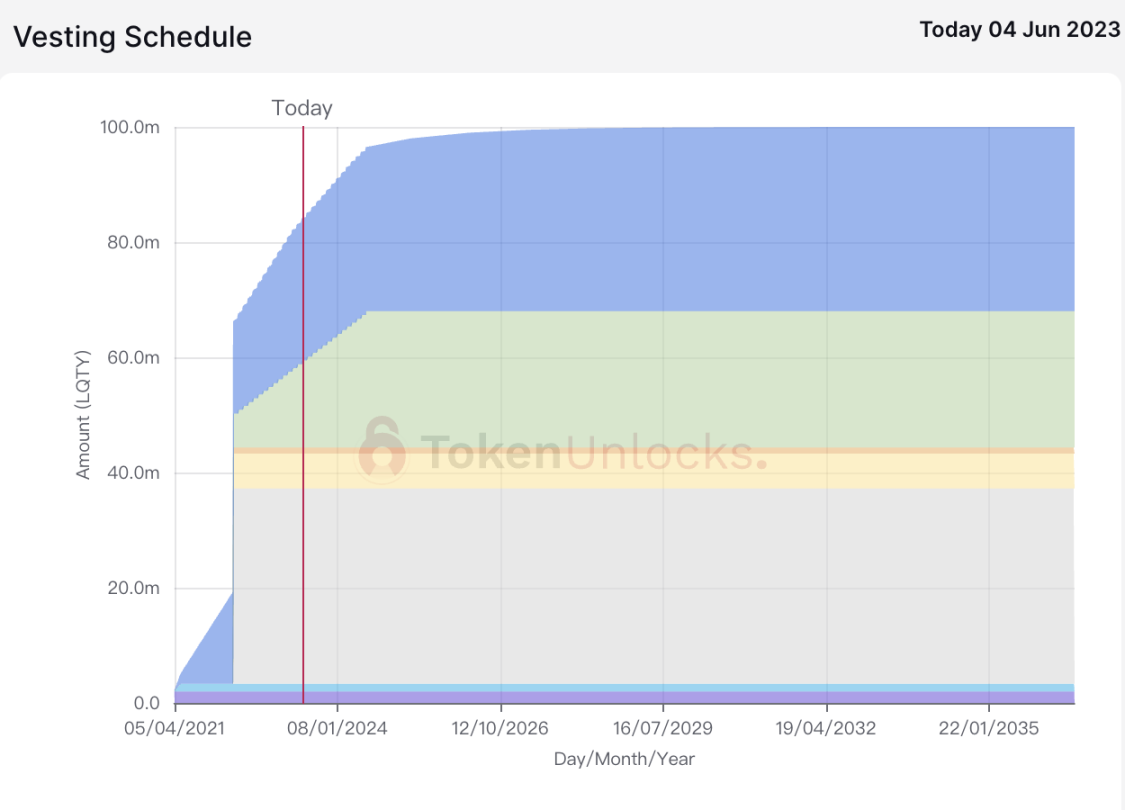Click the thin orange stripe above the yellow band
Screen dimensions: 1125x810
coord(653,451)
